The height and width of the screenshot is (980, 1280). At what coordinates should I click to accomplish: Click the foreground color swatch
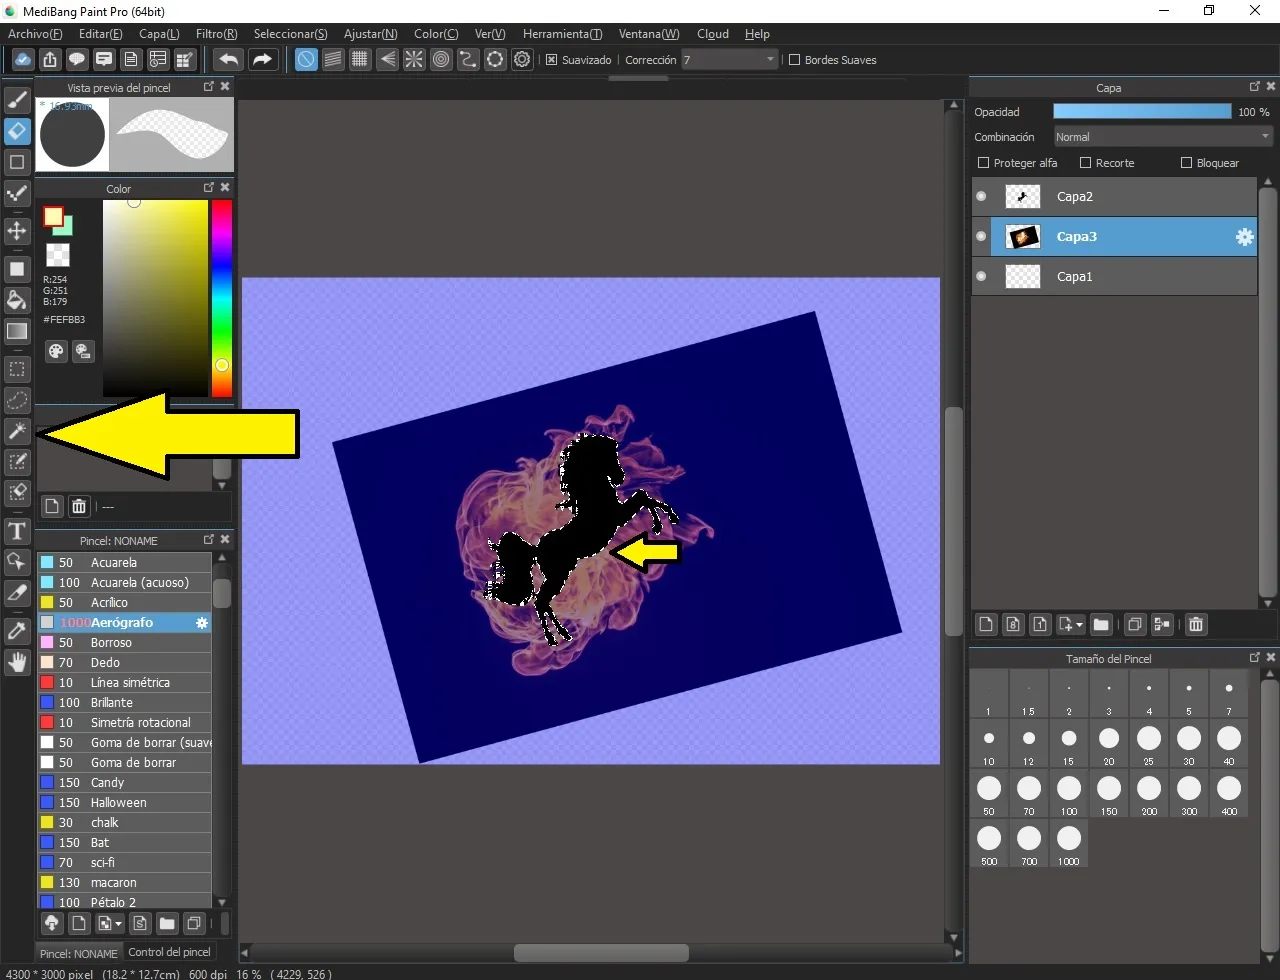(x=53, y=217)
